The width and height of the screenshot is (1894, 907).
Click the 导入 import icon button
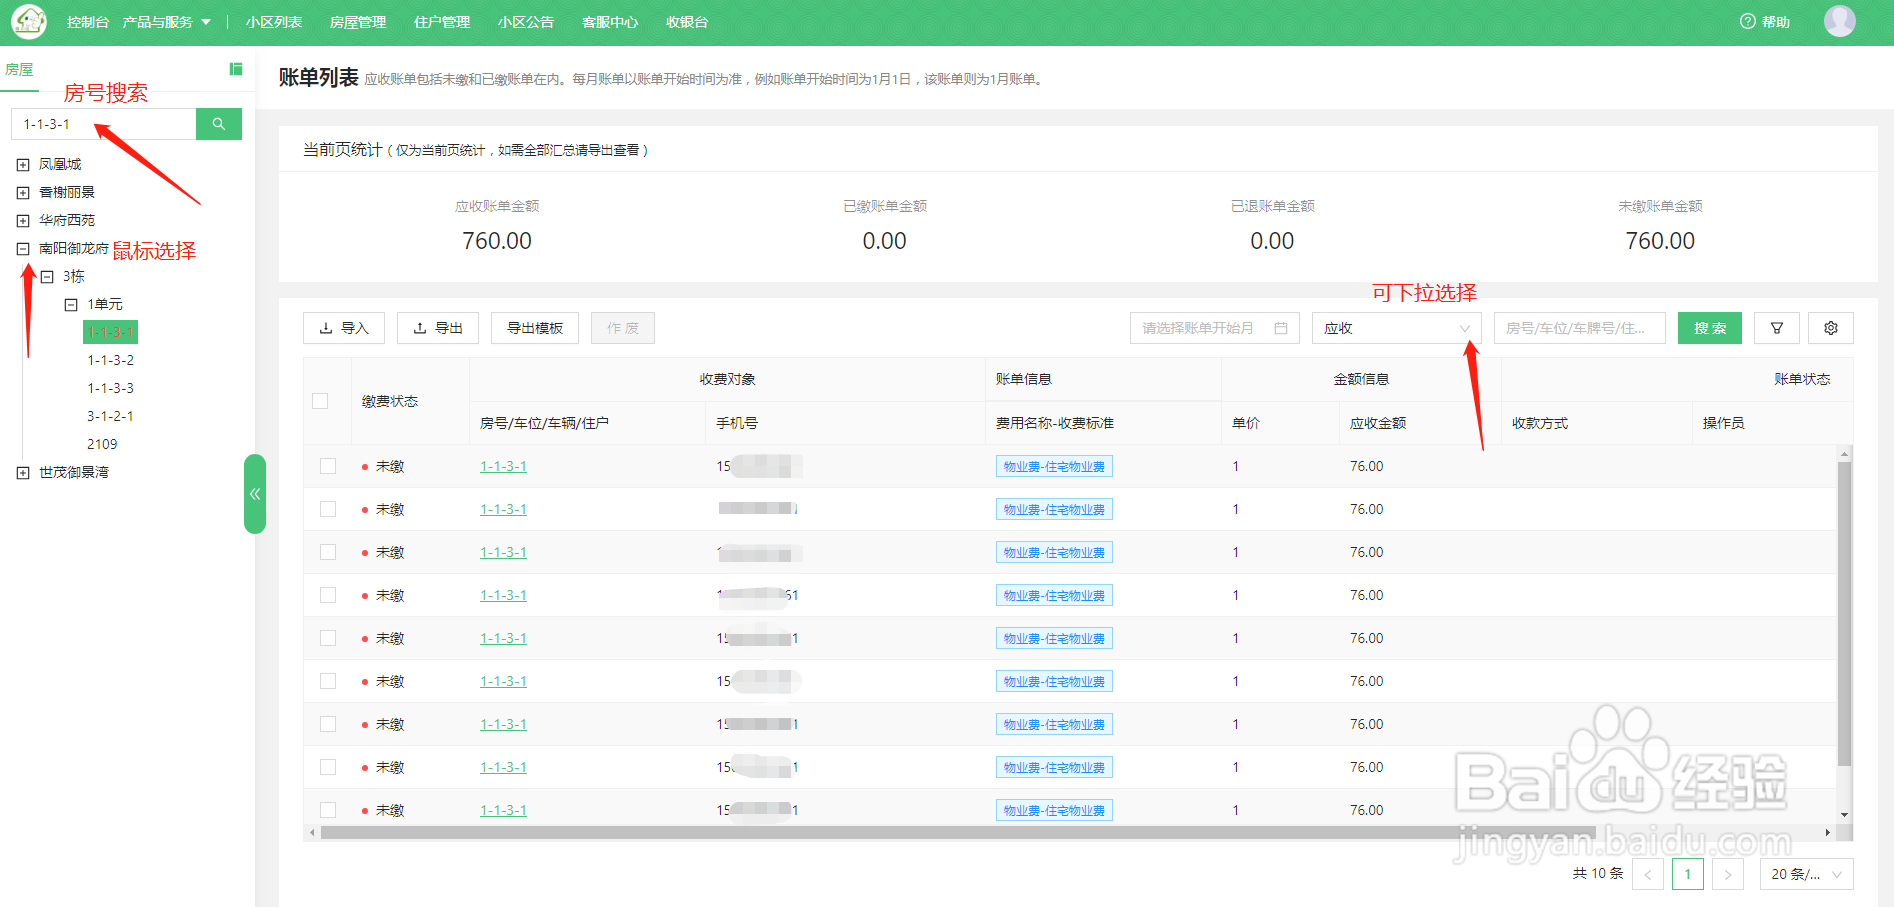(343, 327)
